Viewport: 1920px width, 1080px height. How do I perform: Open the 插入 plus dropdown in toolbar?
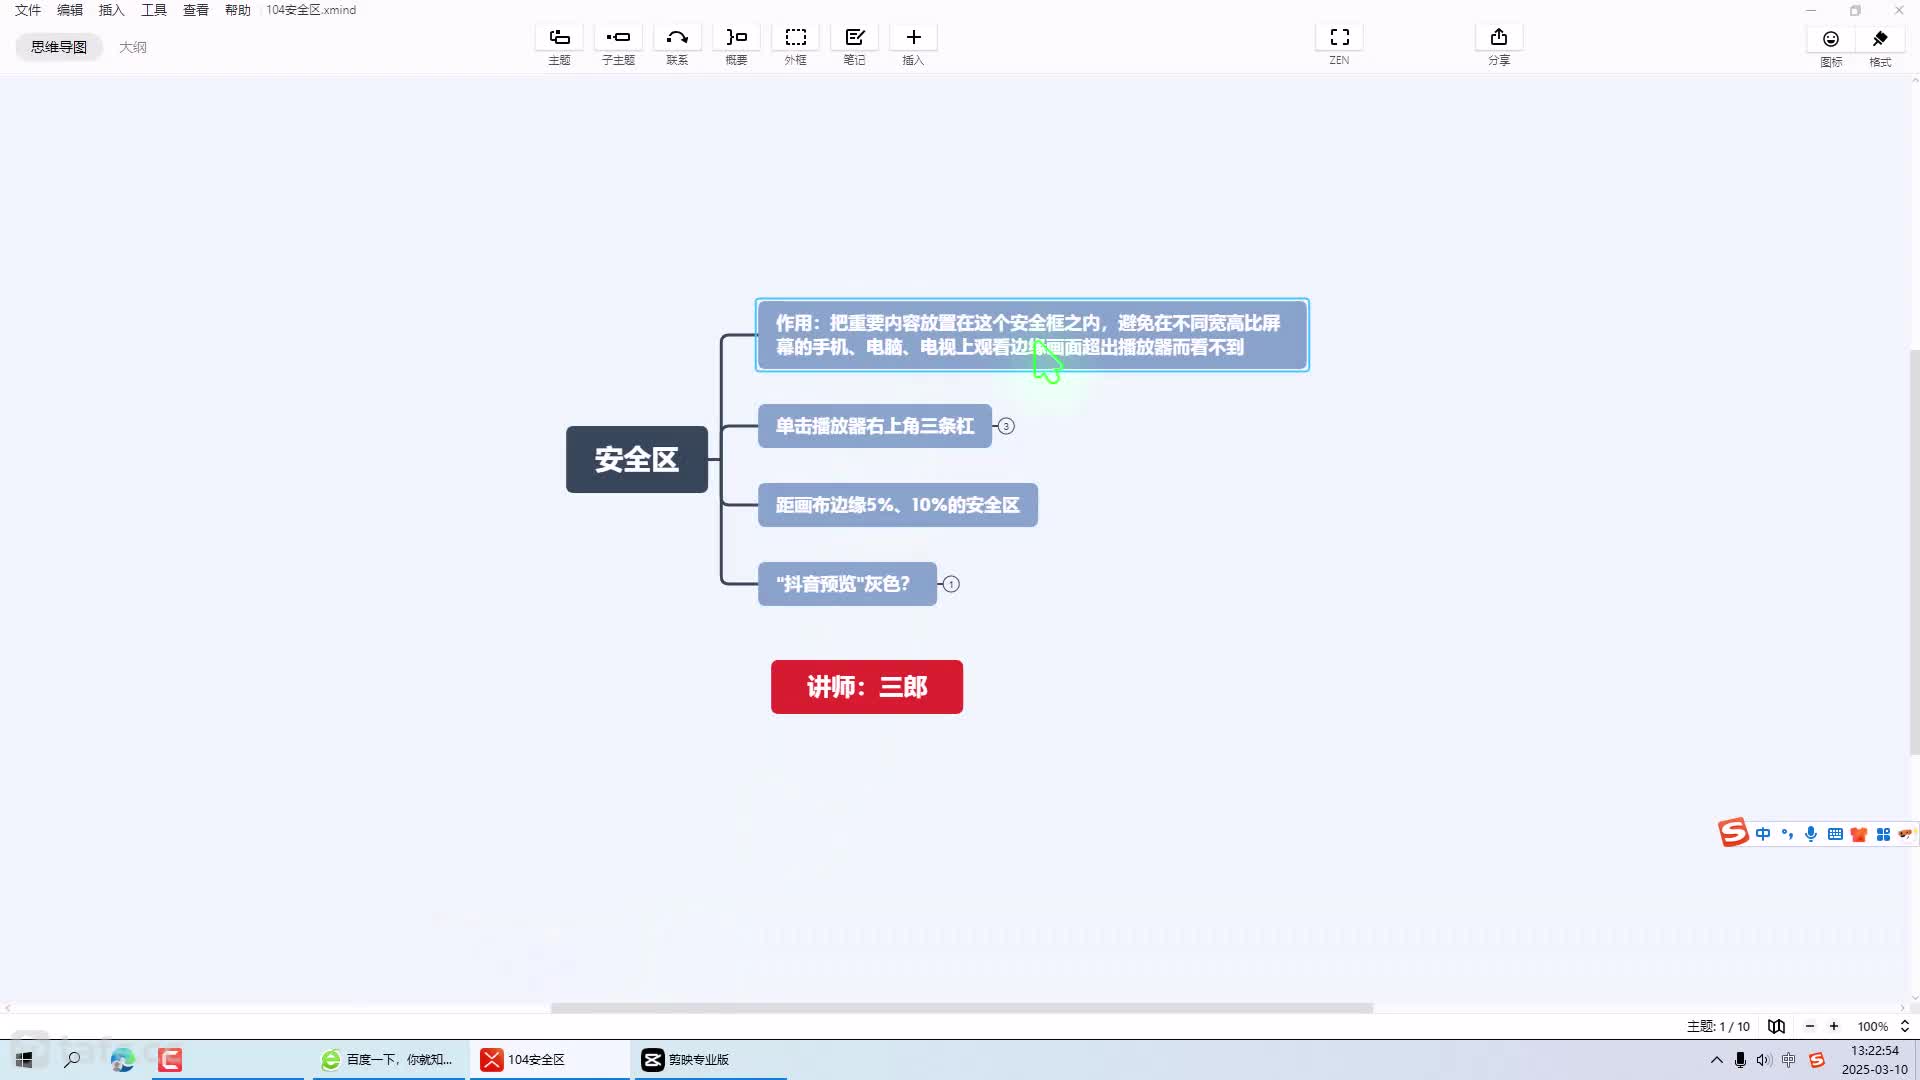(x=913, y=38)
